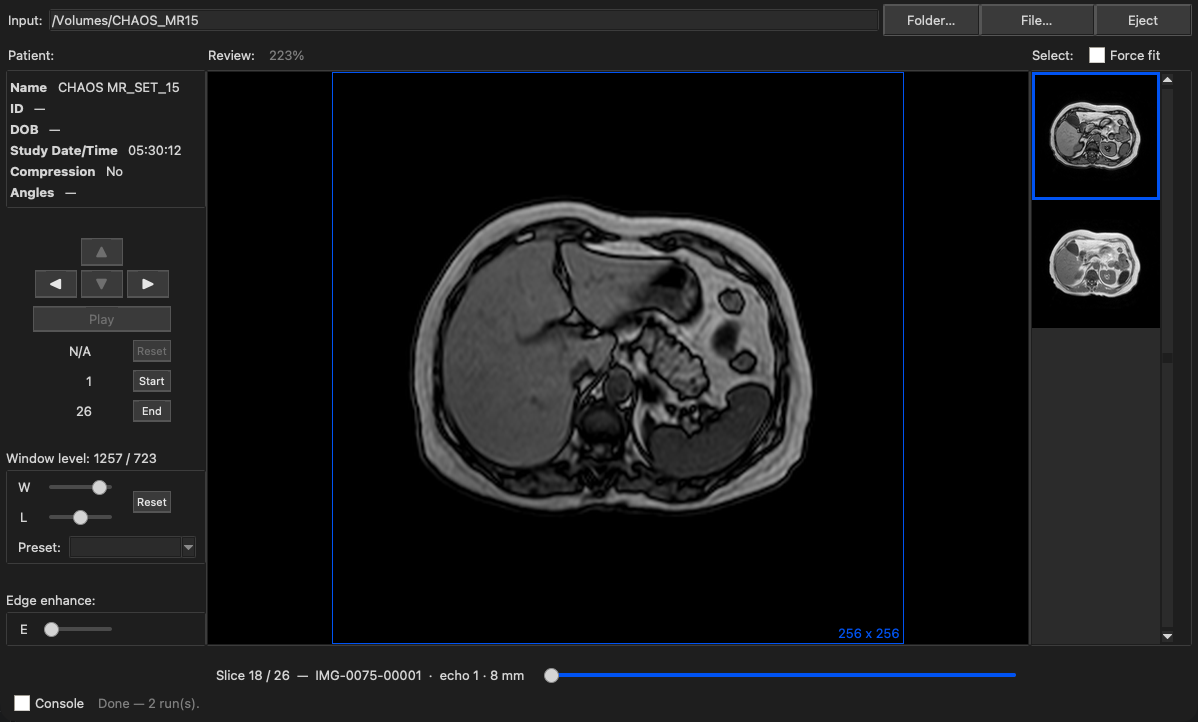Reset the window level values
The width and height of the screenshot is (1198, 722).
(x=151, y=502)
